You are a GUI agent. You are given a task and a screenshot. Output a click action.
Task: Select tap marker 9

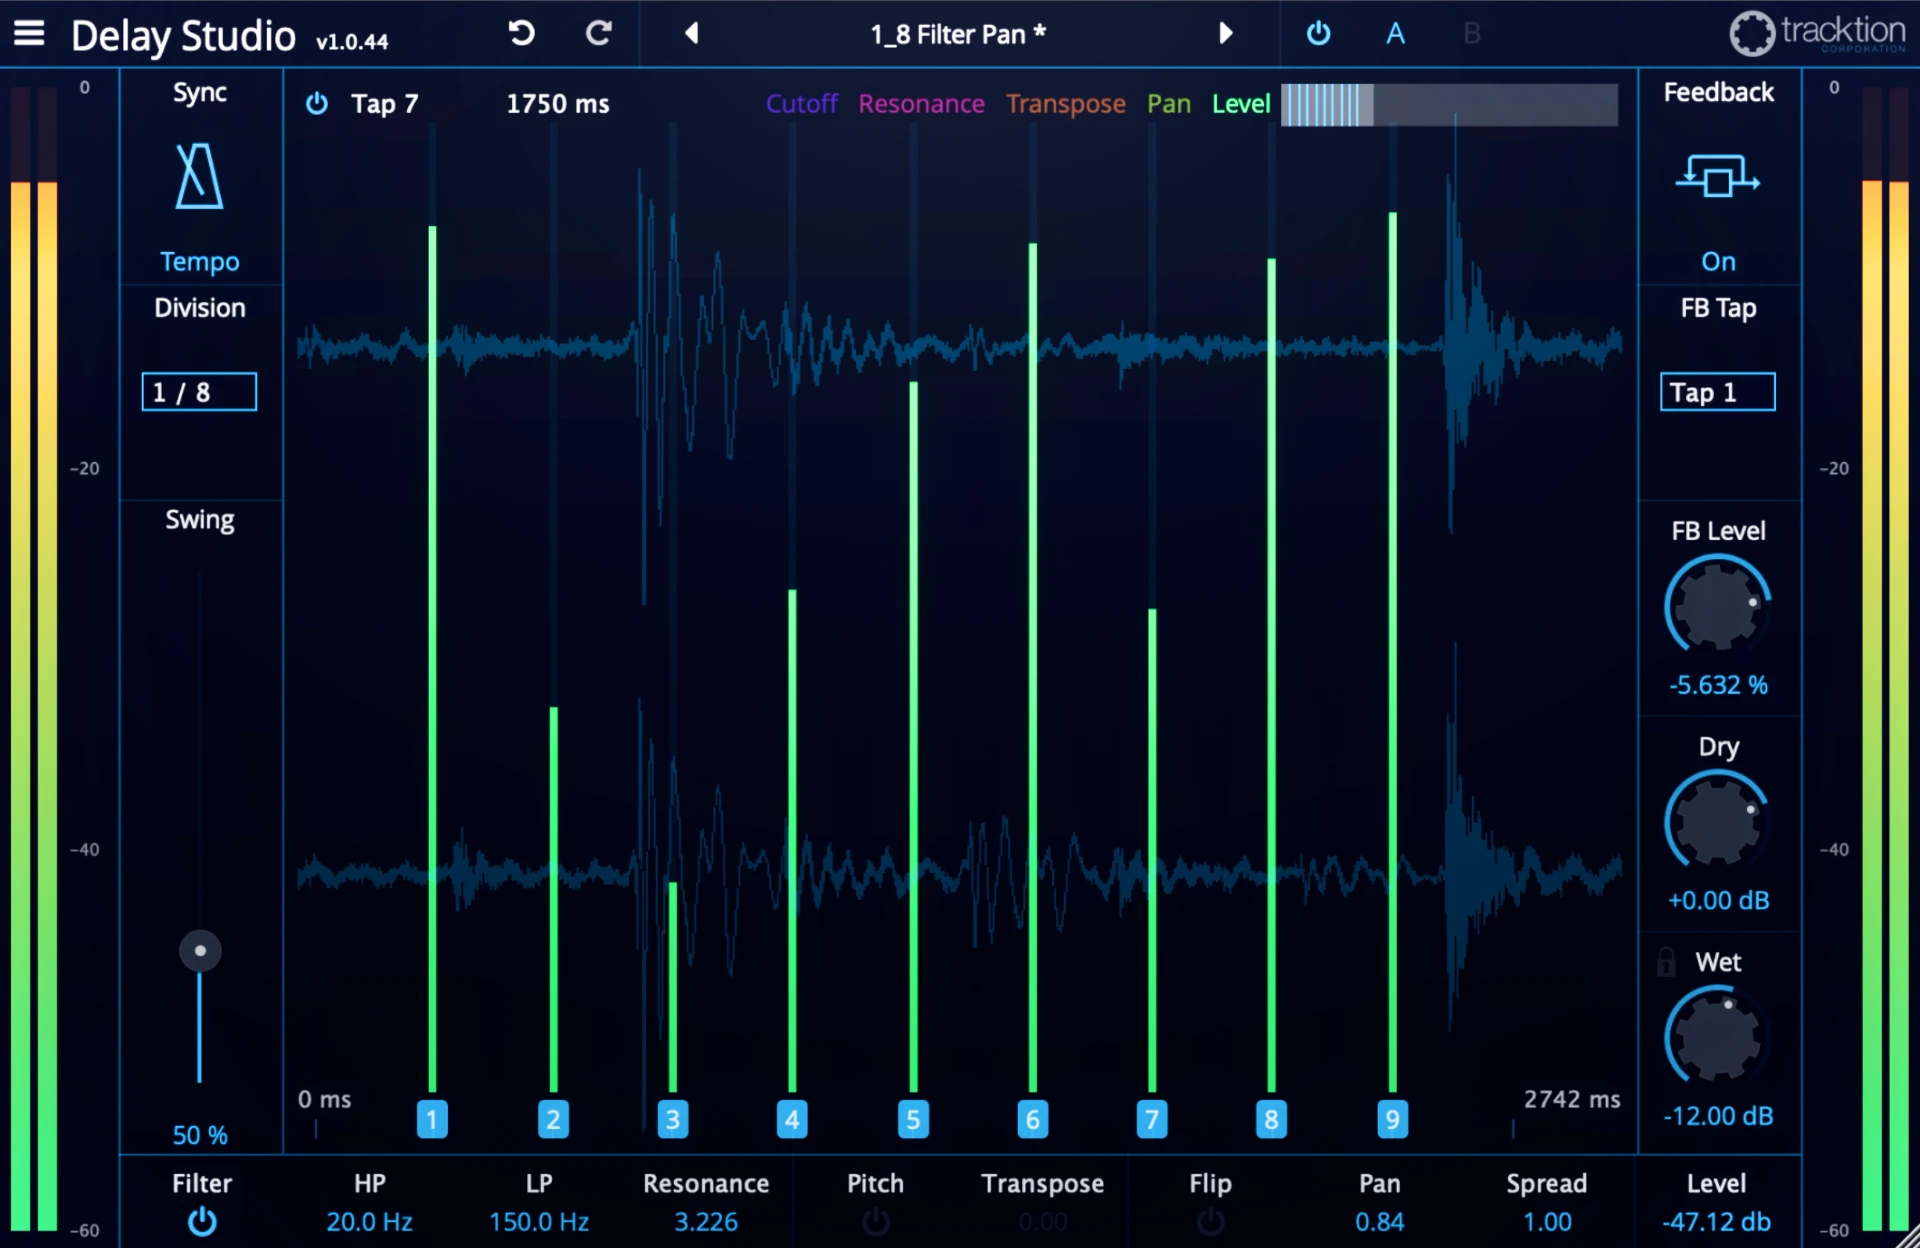1392,1119
